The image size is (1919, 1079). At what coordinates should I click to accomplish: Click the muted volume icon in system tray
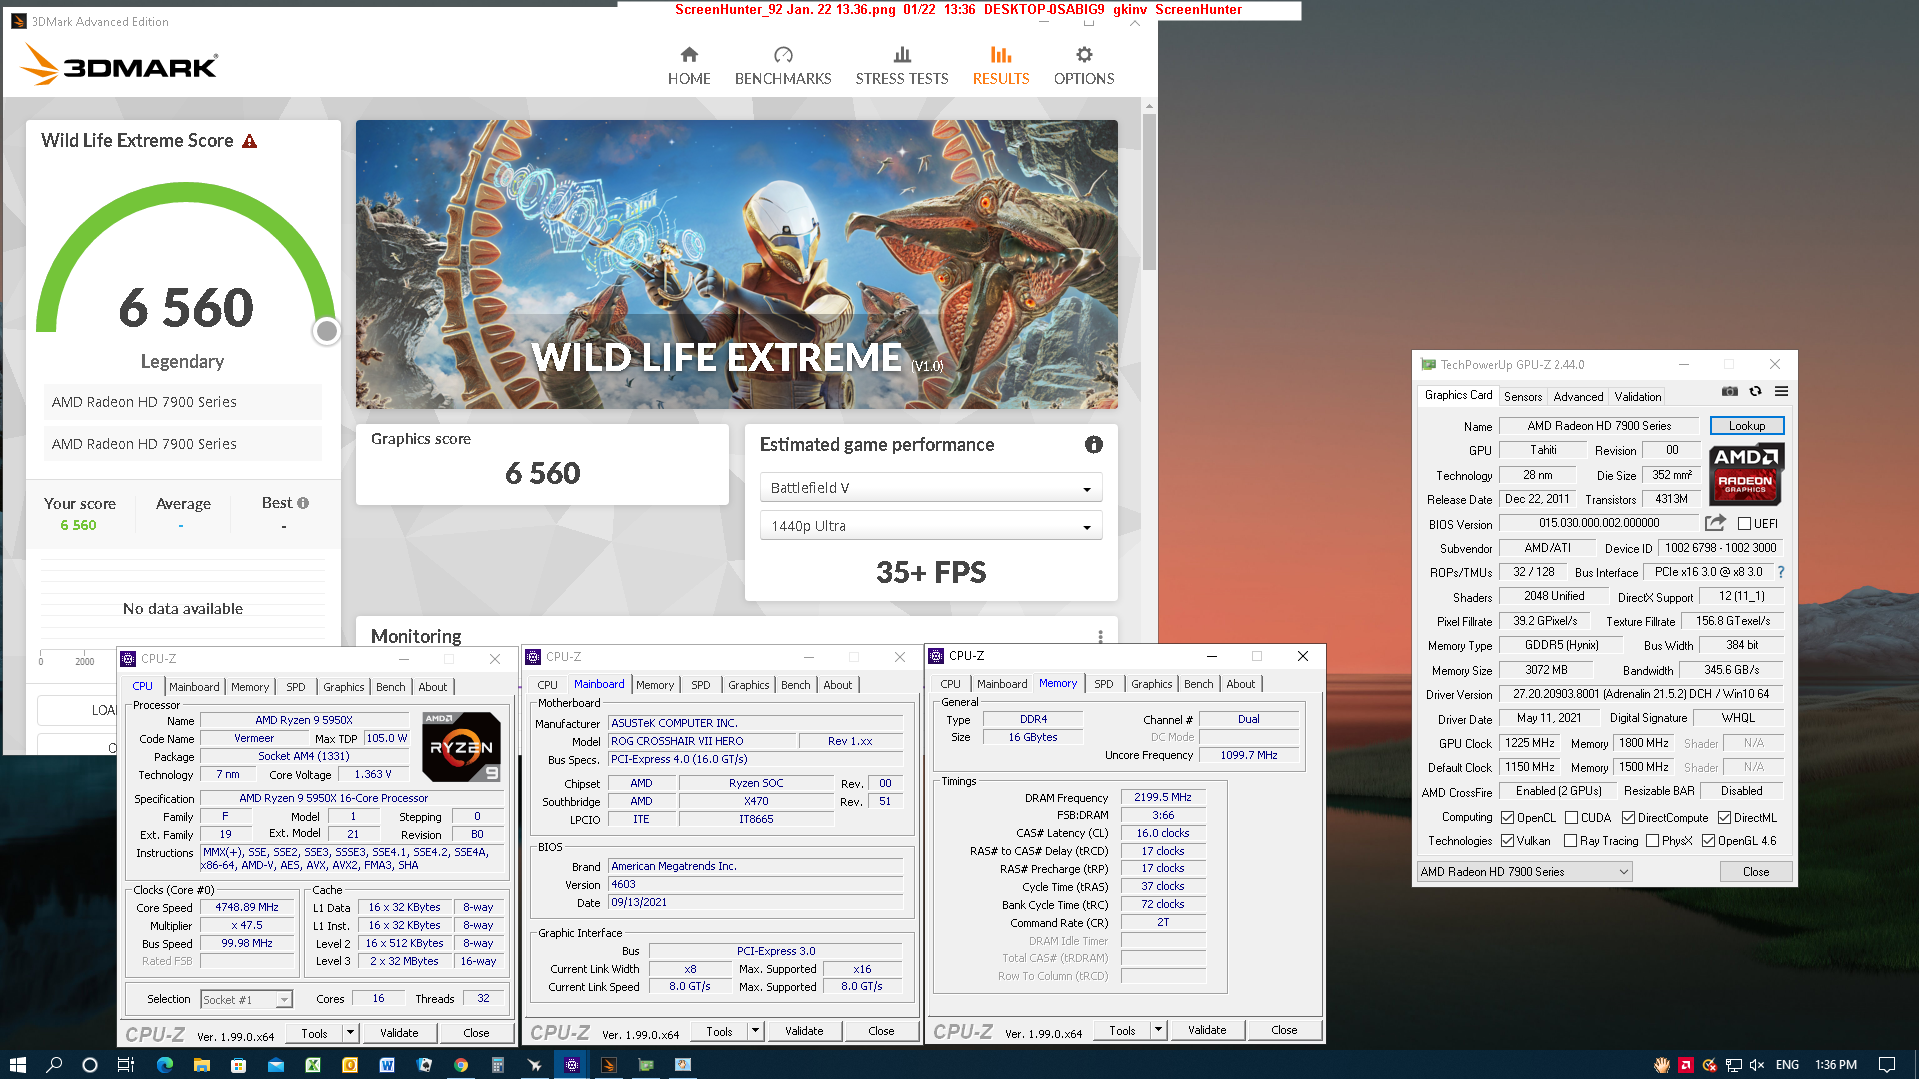click(x=1756, y=1065)
